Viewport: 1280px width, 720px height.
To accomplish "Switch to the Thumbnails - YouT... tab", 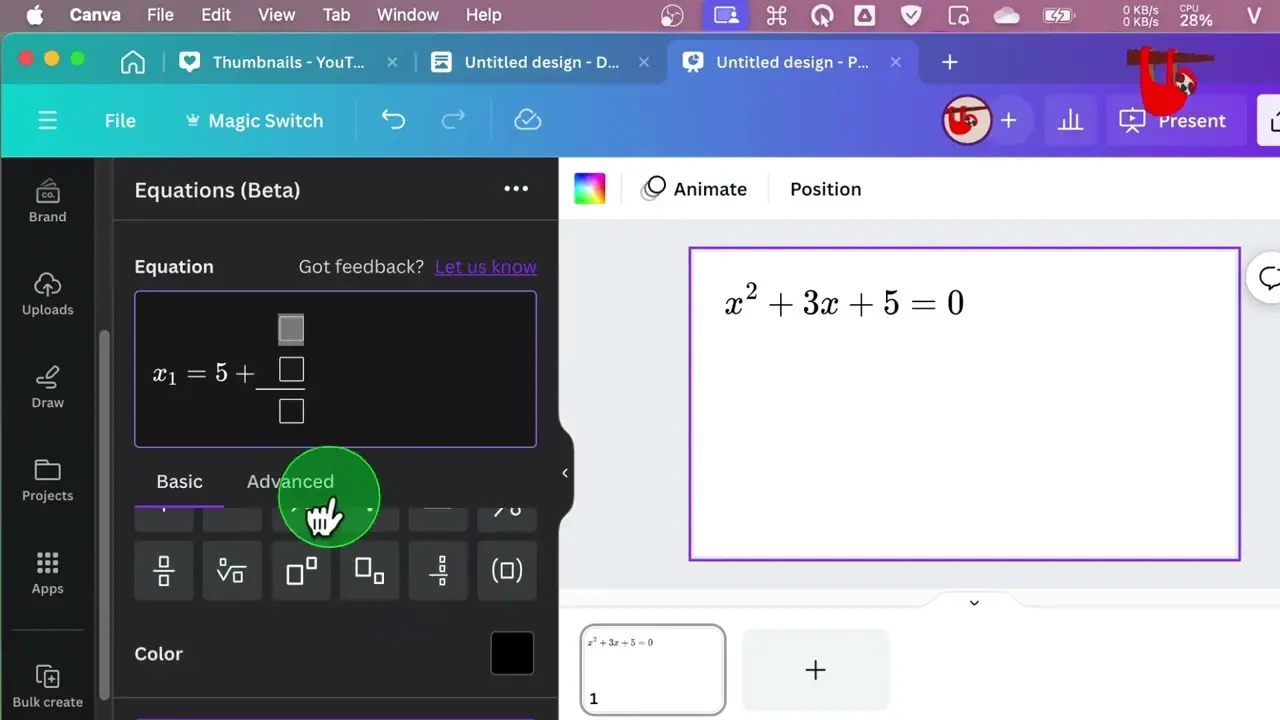I will pyautogui.click(x=289, y=62).
